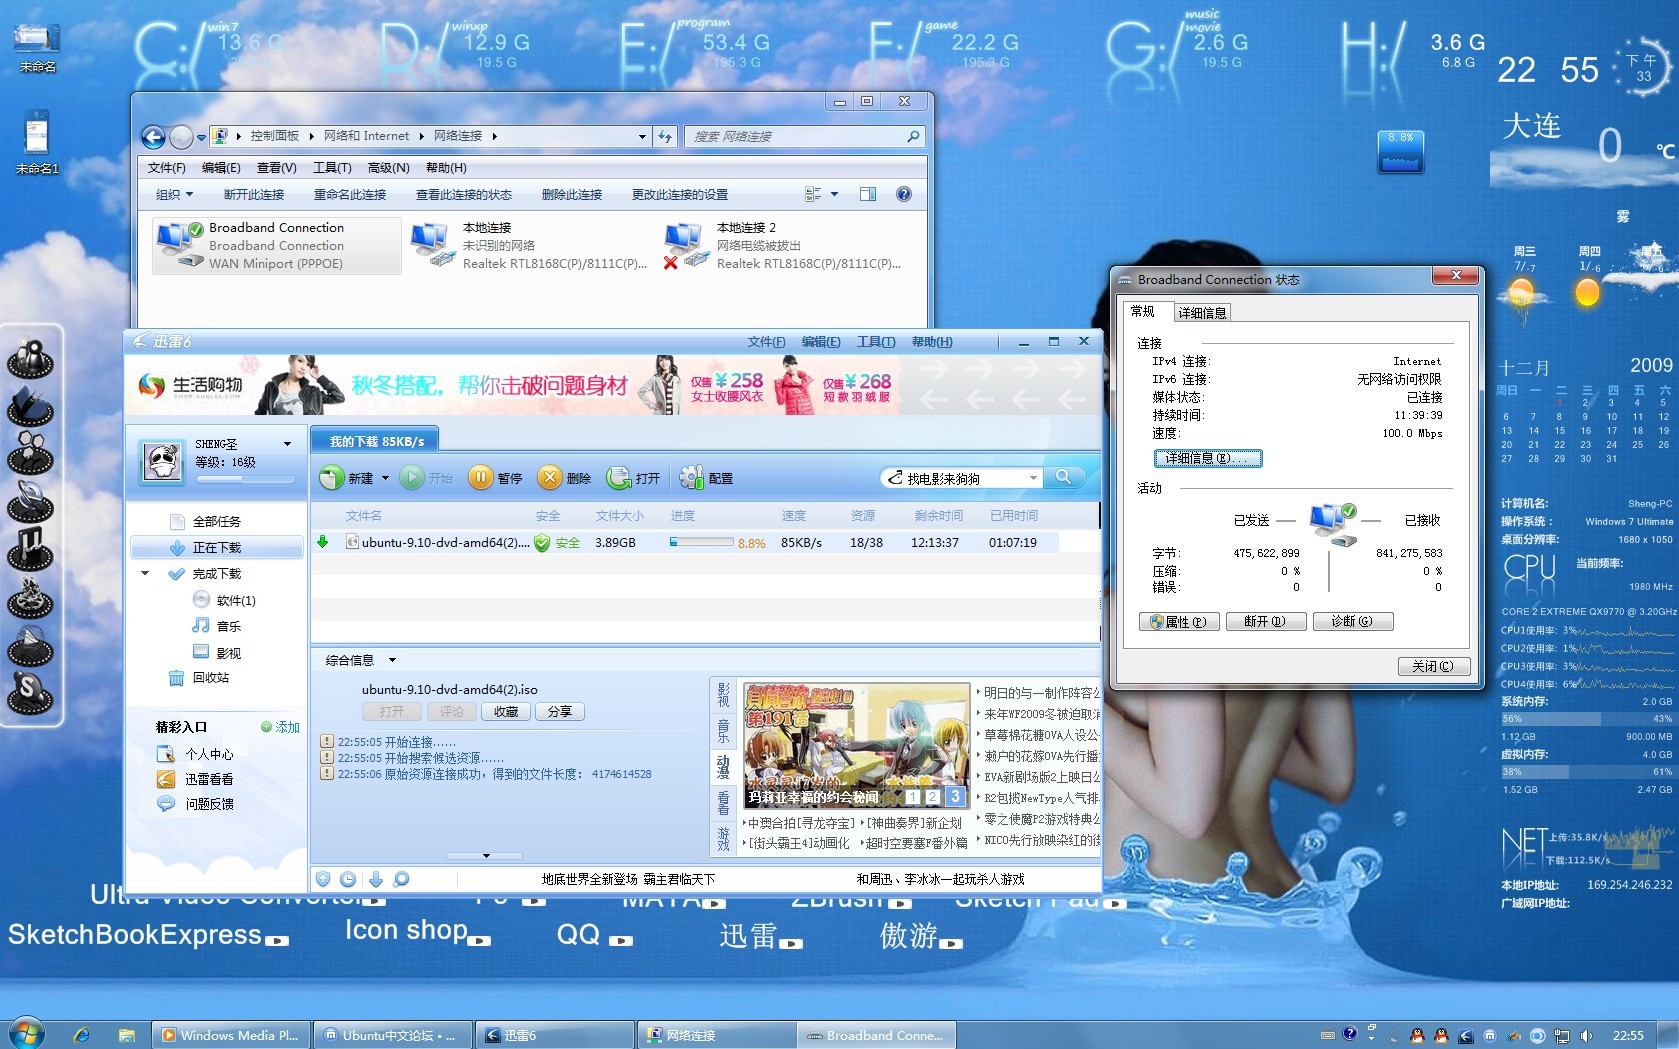The height and width of the screenshot is (1049, 1679).
Task: Click the 属性(P) button in status dialog
Action: (1179, 621)
